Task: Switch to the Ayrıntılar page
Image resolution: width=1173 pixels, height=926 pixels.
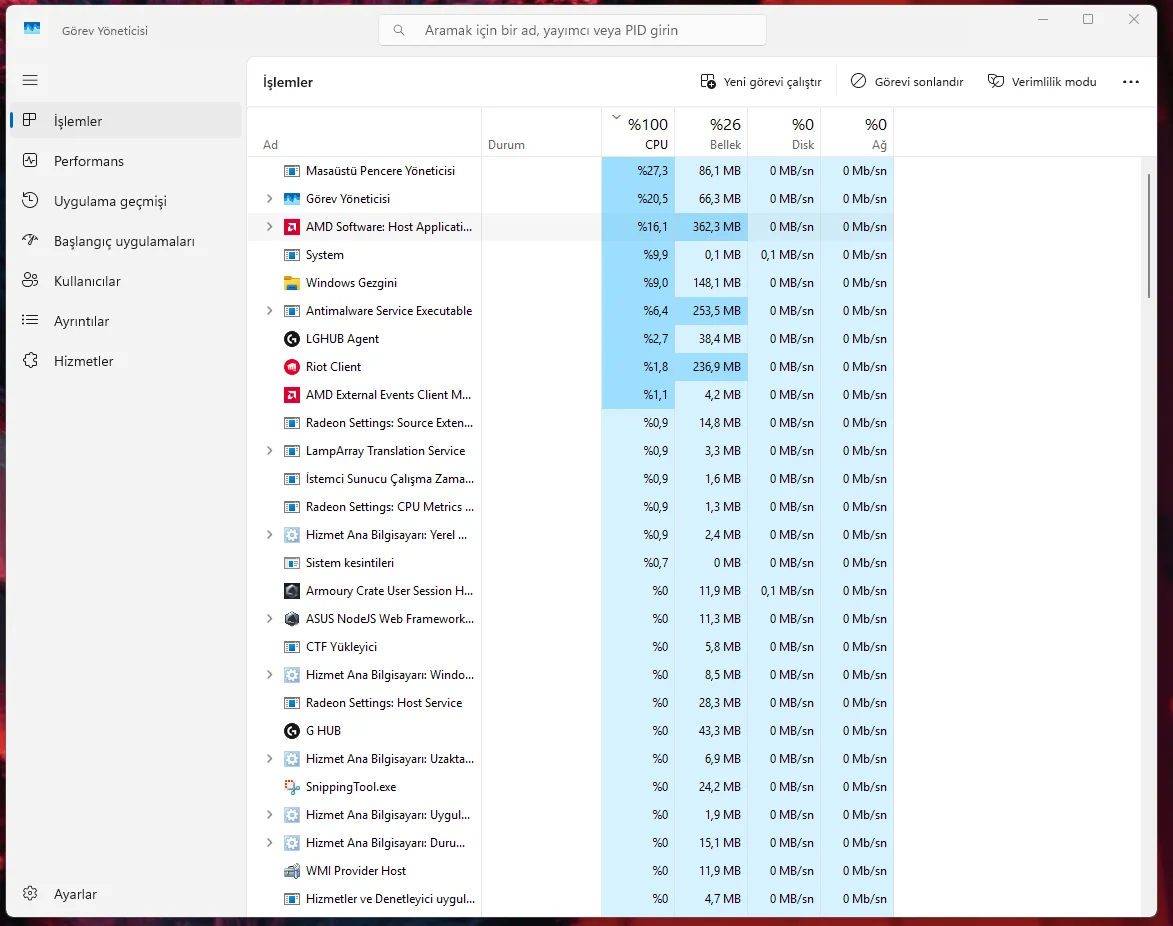Action: pos(126,321)
